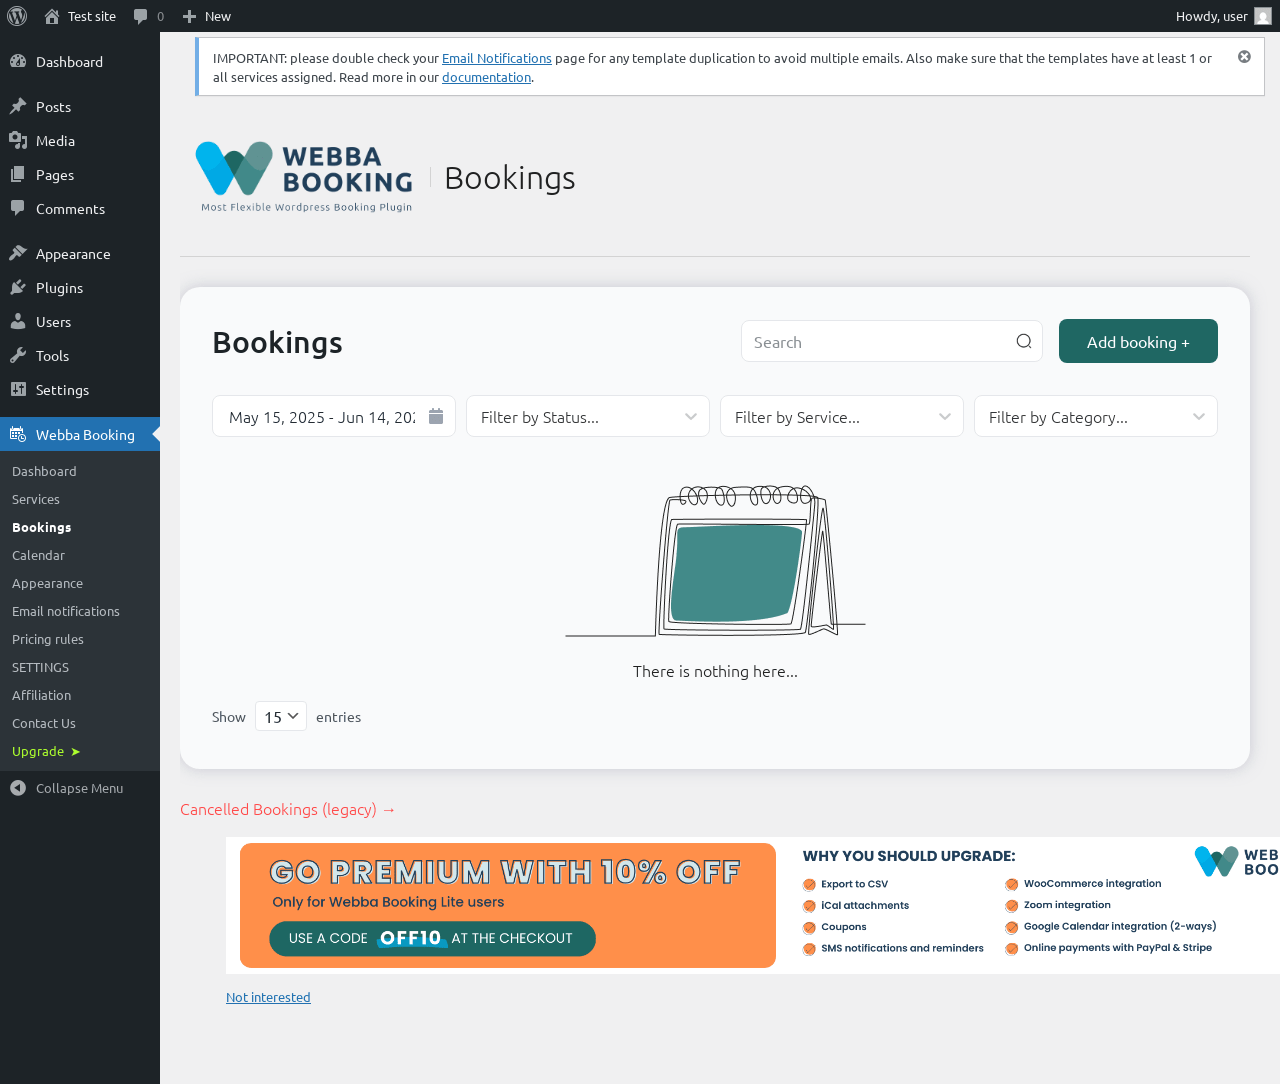This screenshot has height=1084, width=1280.
Task: Click the Collapse Menu text
Action: click(80, 788)
